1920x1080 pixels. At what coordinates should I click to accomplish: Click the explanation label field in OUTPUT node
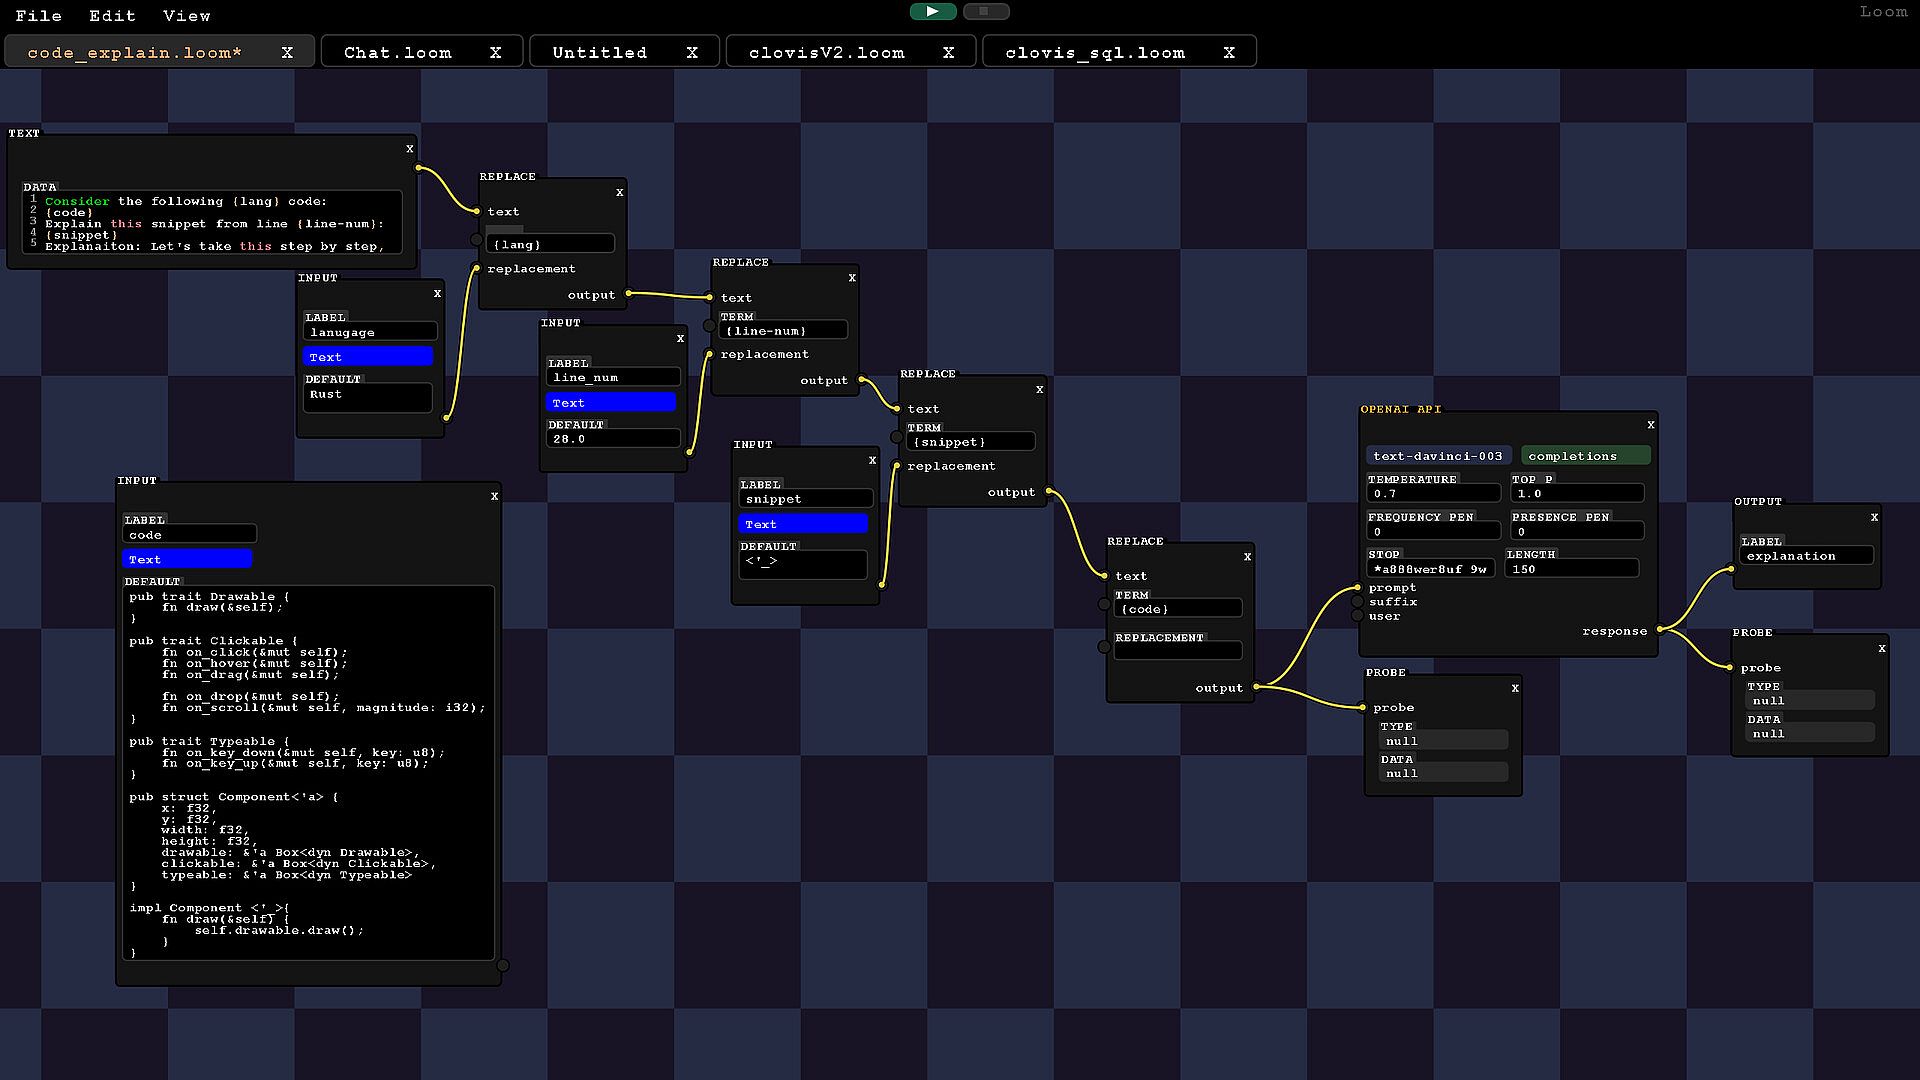coord(1805,556)
